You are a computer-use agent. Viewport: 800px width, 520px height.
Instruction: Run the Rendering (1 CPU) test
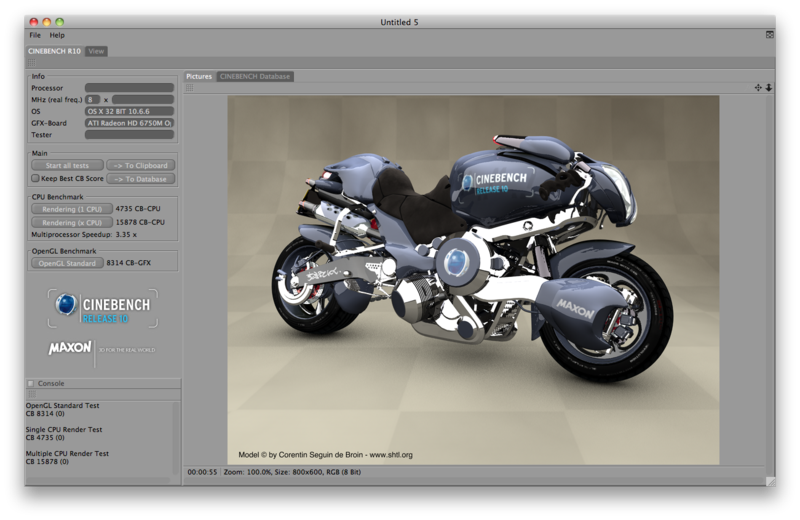[x=71, y=209]
